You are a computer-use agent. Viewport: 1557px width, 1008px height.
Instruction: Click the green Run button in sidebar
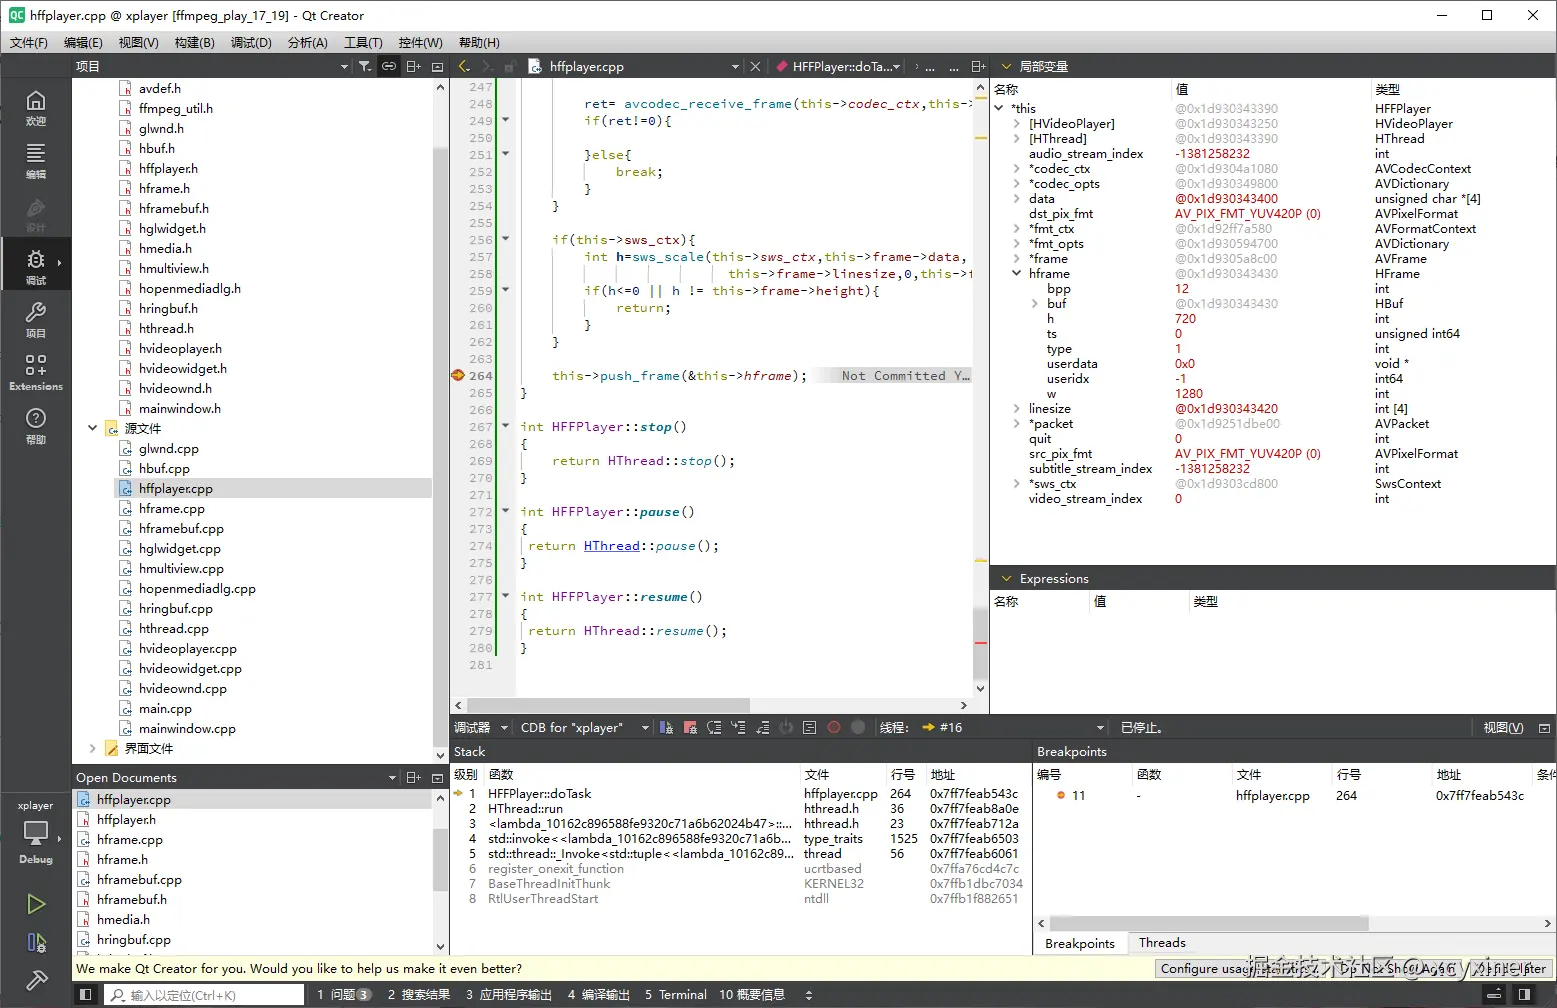pyautogui.click(x=36, y=904)
